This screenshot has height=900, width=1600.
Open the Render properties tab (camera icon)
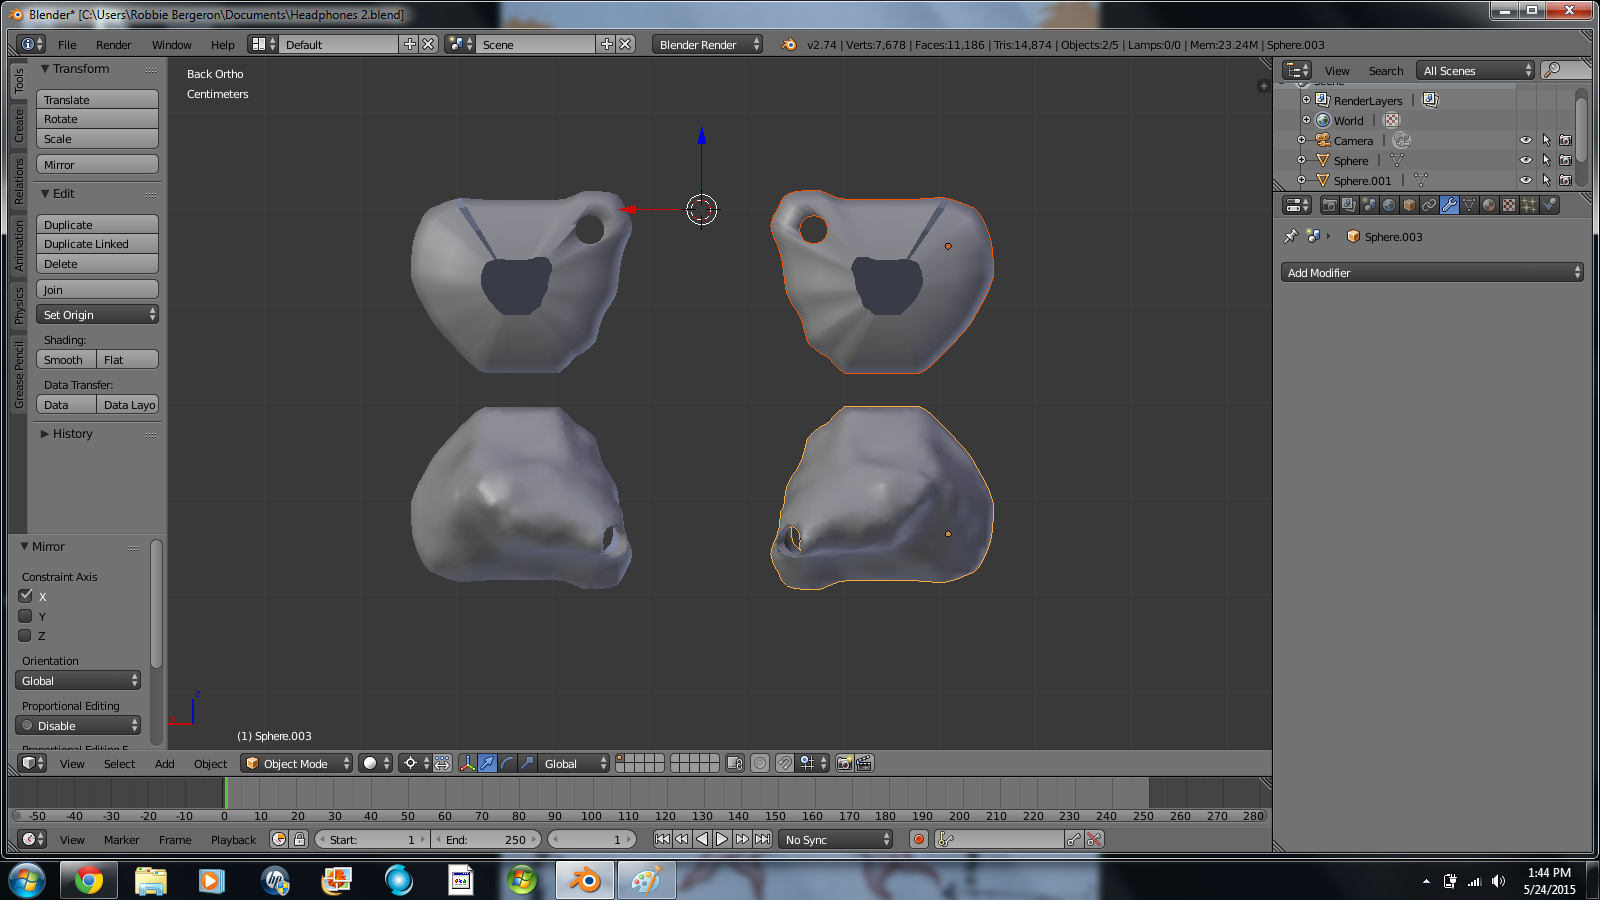click(x=1329, y=205)
